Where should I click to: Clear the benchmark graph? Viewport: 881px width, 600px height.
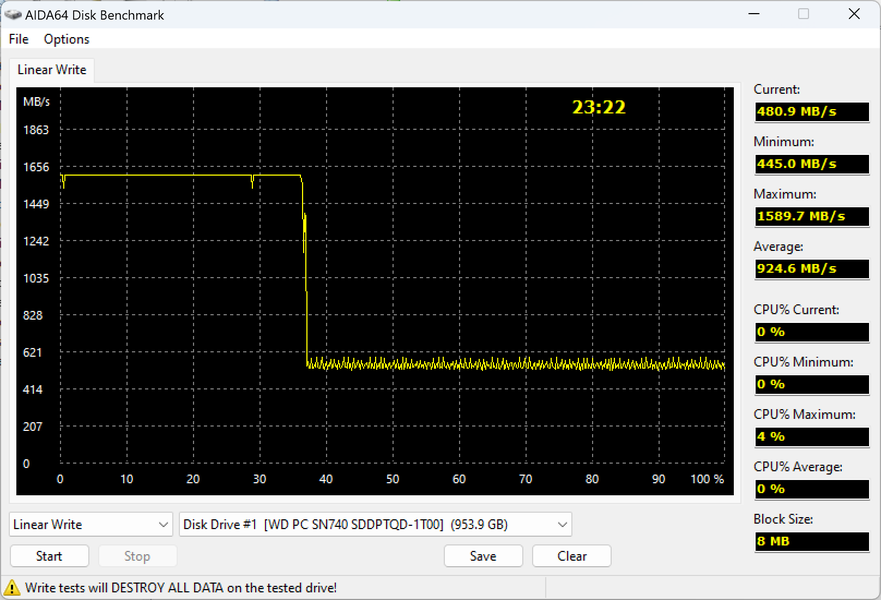click(572, 556)
